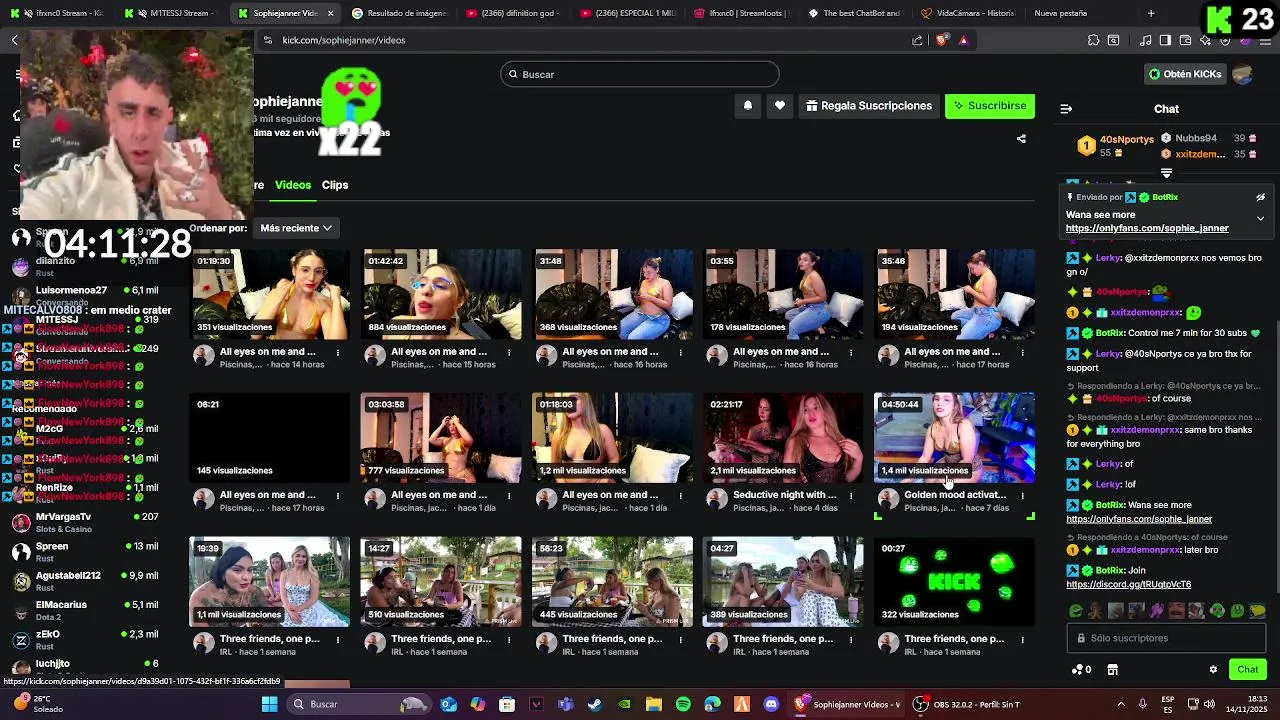Screen dimensions: 1280x720
Task: Click username 40sNportys in chat leaderboard
Action: [x=1126, y=139]
